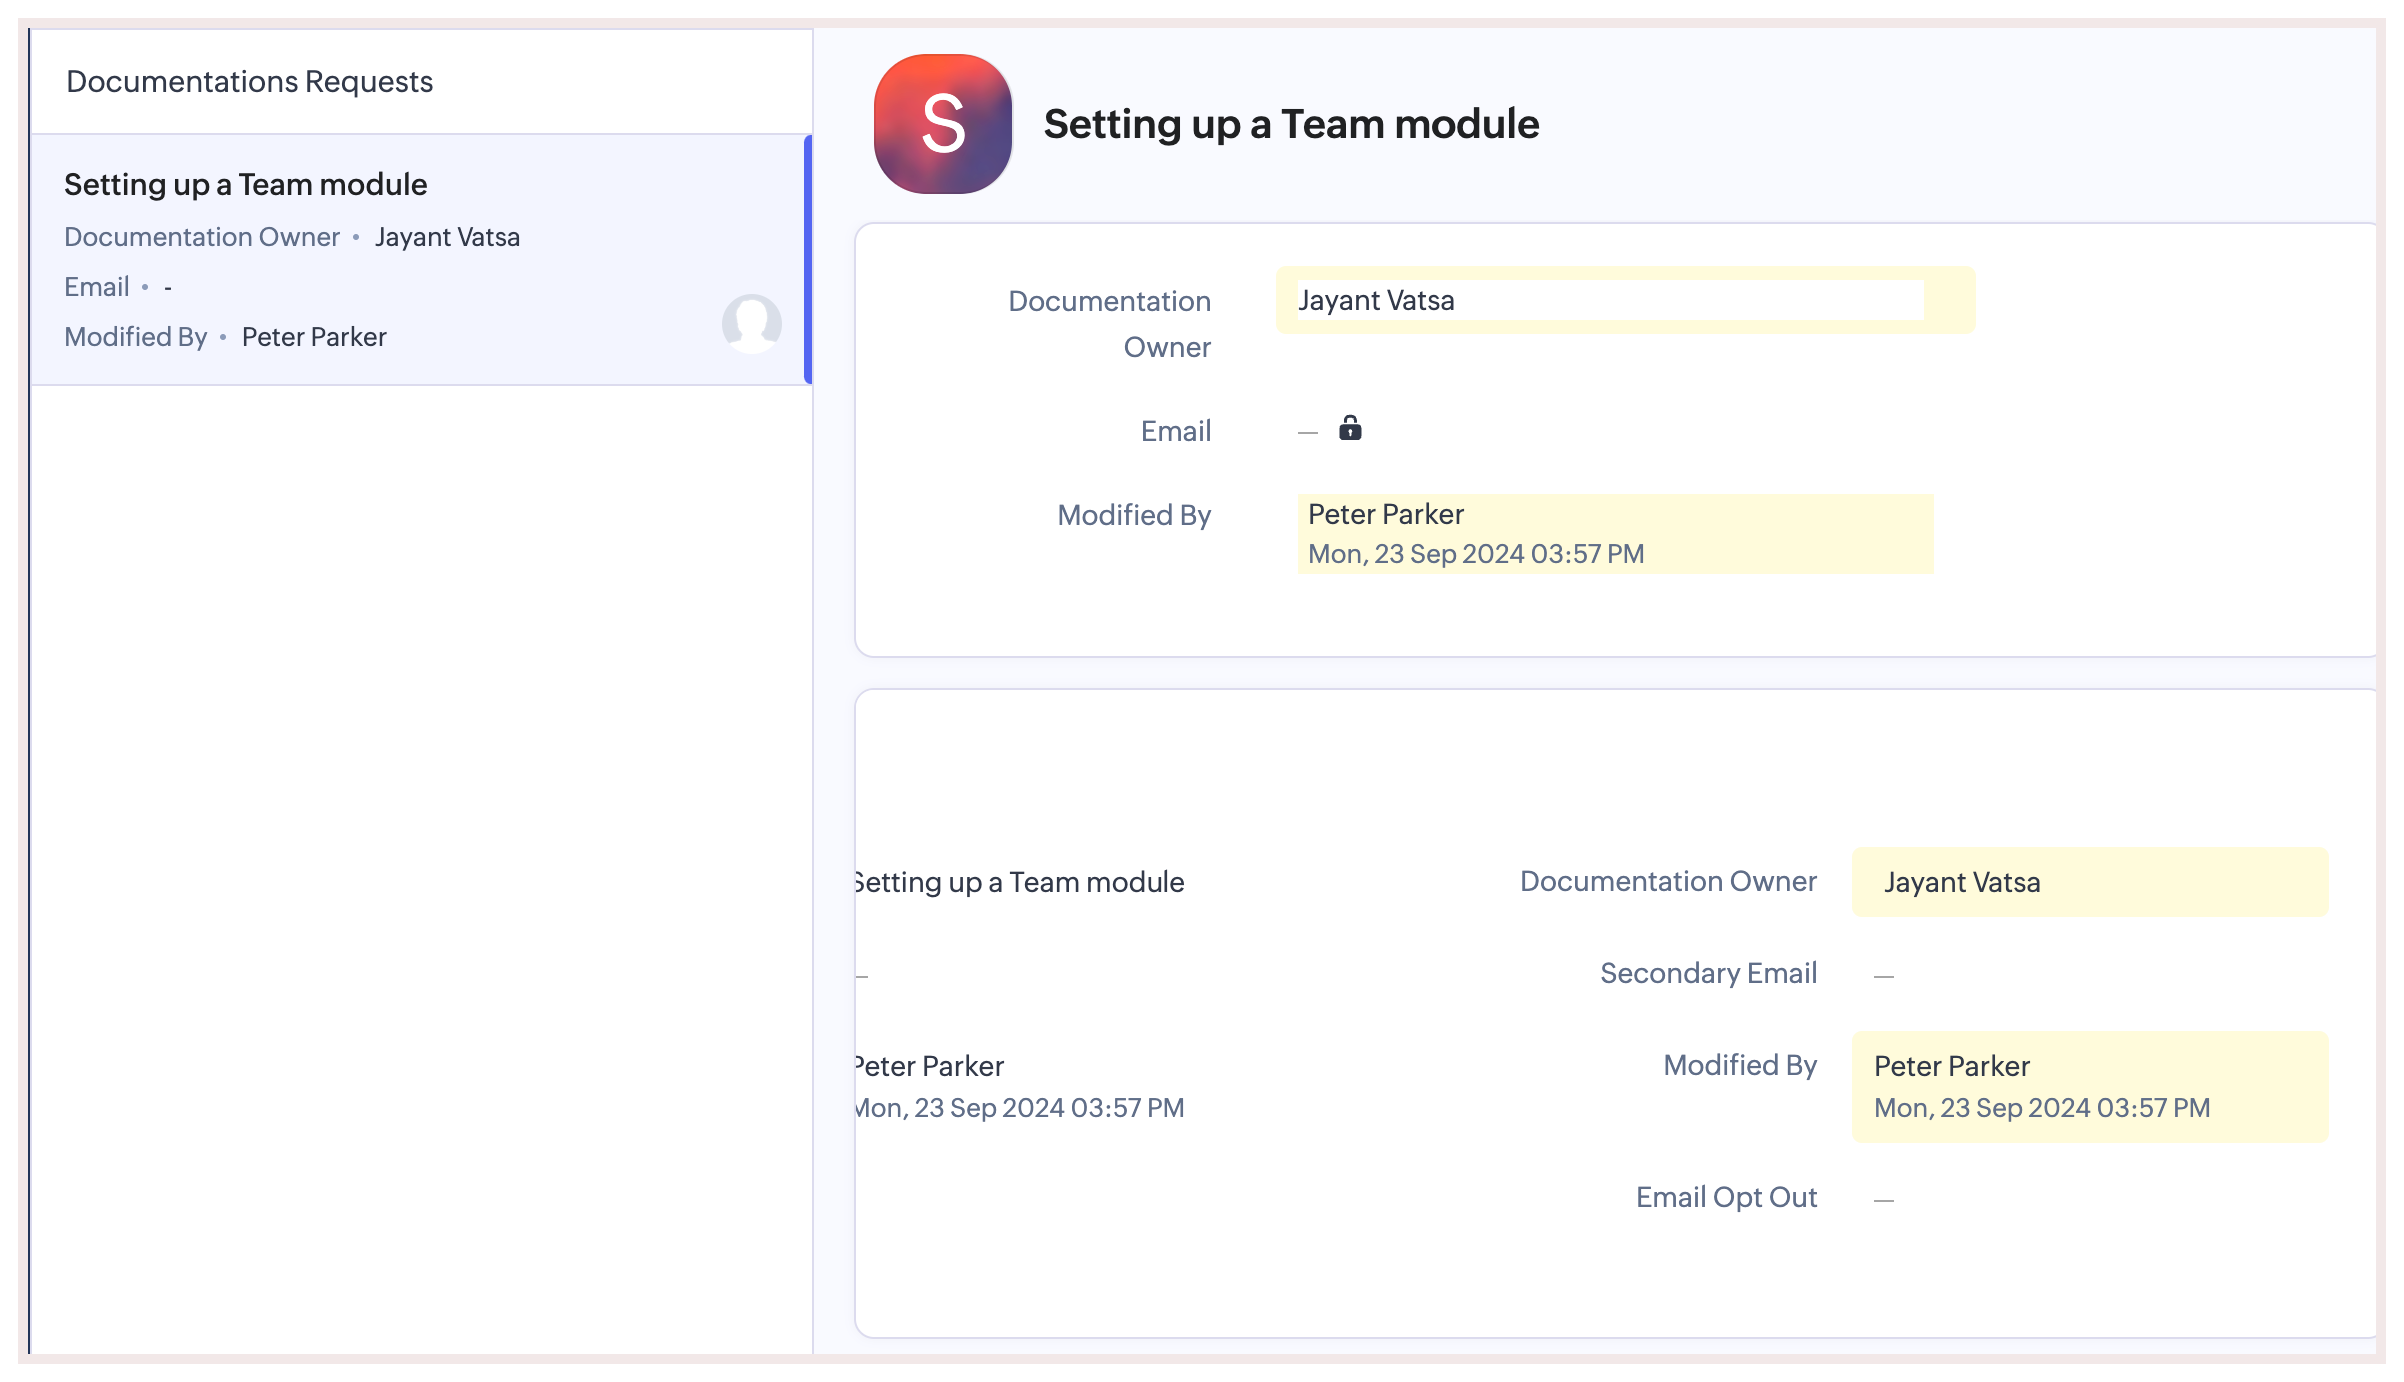Click the Email Opt Out value dash
This screenshot has height=1382, width=2404.
pos(1884,1200)
